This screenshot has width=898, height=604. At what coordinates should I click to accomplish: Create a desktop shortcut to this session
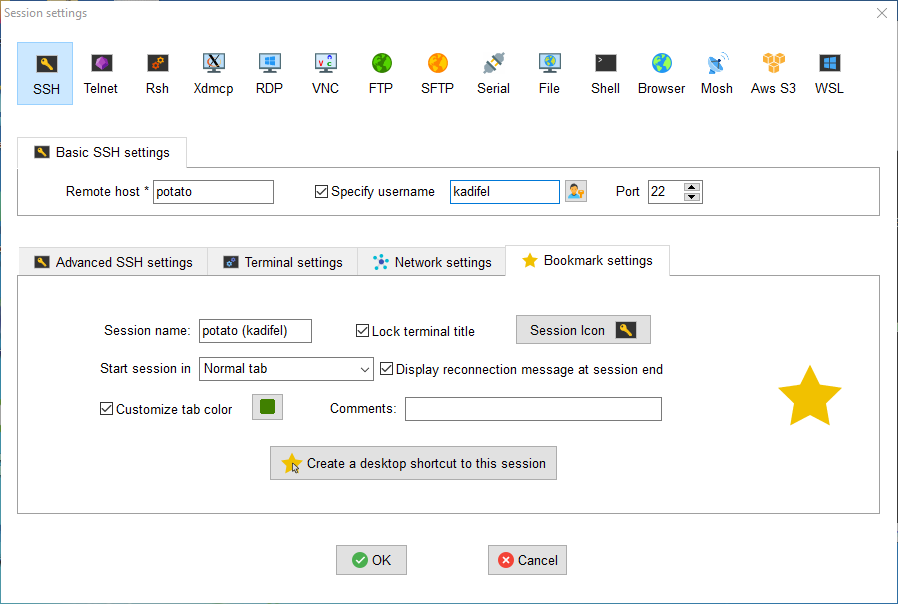[413, 463]
